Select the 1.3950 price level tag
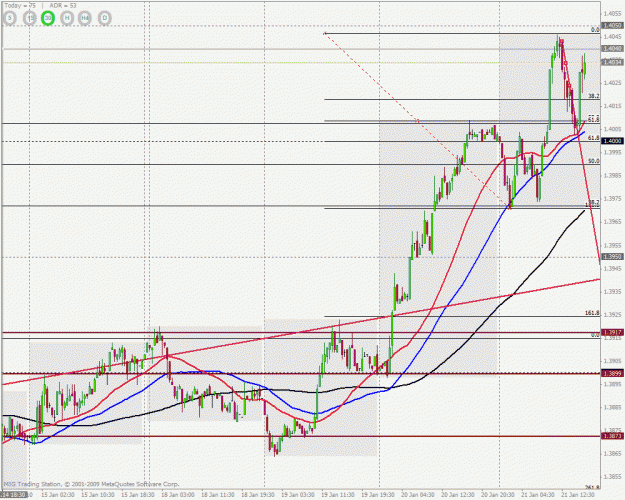The height and width of the screenshot is (500, 625). pyautogui.click(x=613, y=257)
